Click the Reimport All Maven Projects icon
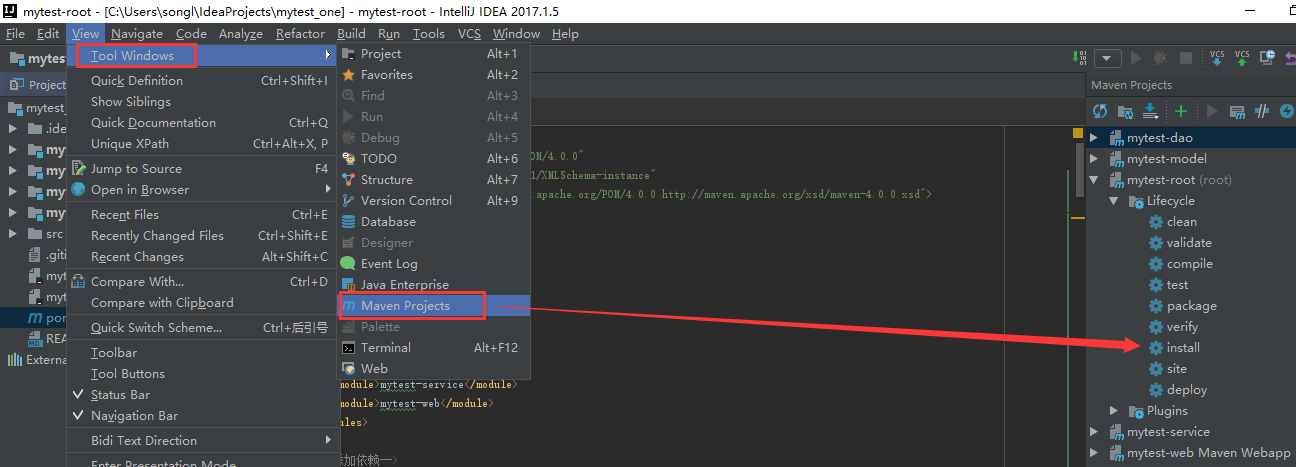This screenshot has width=1296, height=467. click(1100, 111)
